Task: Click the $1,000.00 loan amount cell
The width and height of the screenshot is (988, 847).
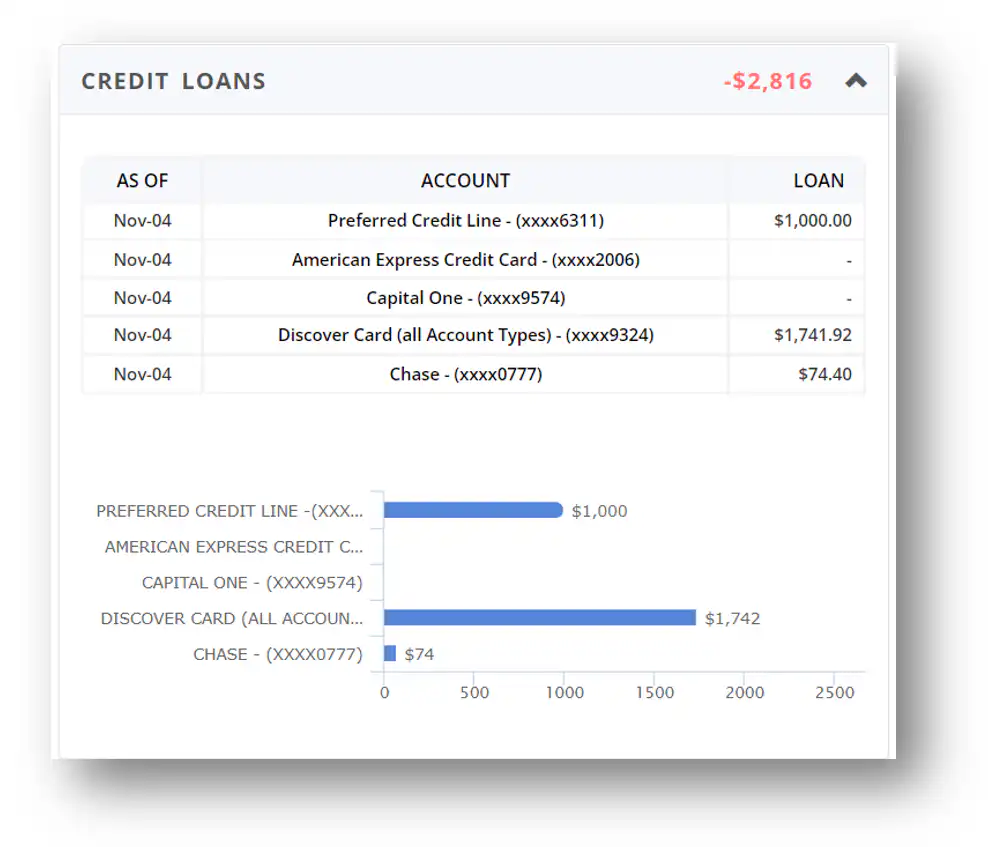Action: coord(812,221)
